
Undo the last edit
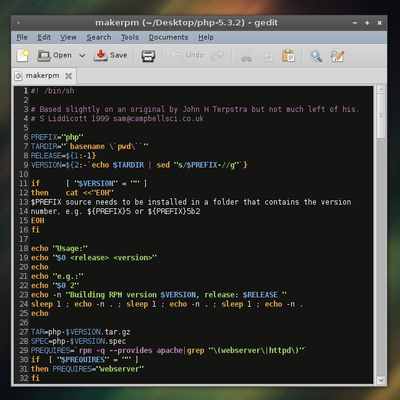(x=187, y=55)
